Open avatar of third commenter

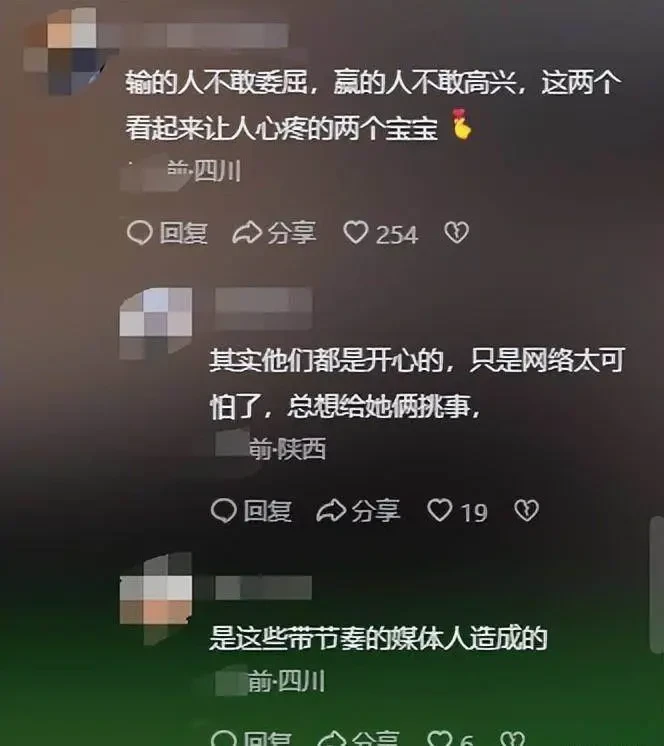tap(156, 597)
